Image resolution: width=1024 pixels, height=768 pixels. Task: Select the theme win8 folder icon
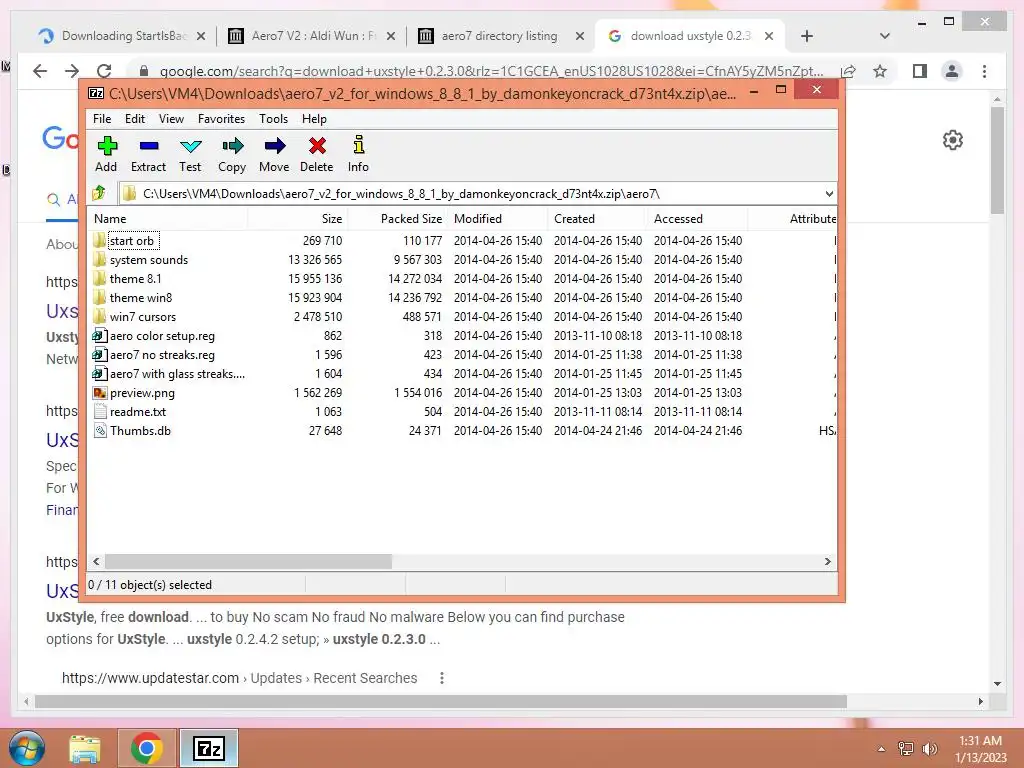point(99,297)
